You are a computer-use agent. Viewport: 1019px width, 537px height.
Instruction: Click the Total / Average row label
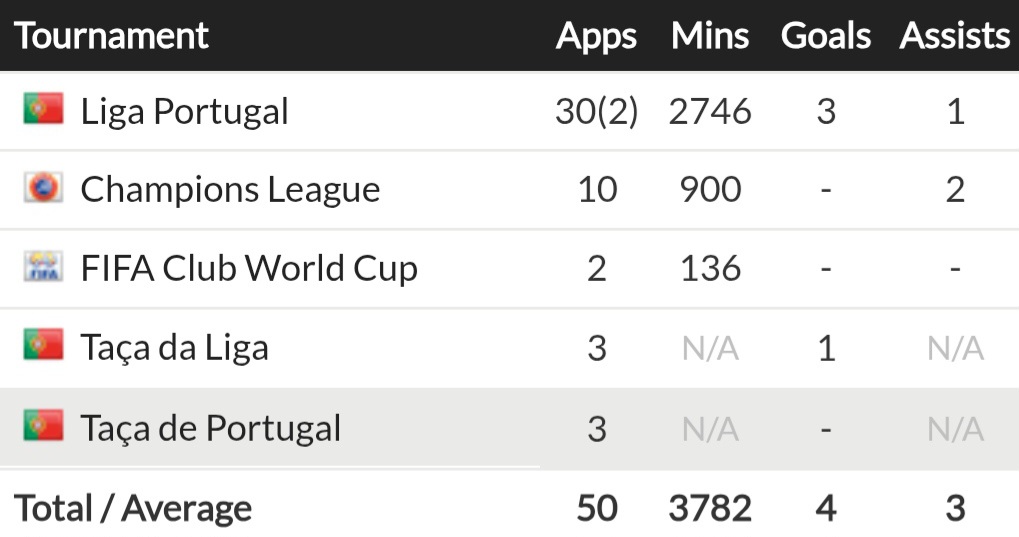point(133,508)
